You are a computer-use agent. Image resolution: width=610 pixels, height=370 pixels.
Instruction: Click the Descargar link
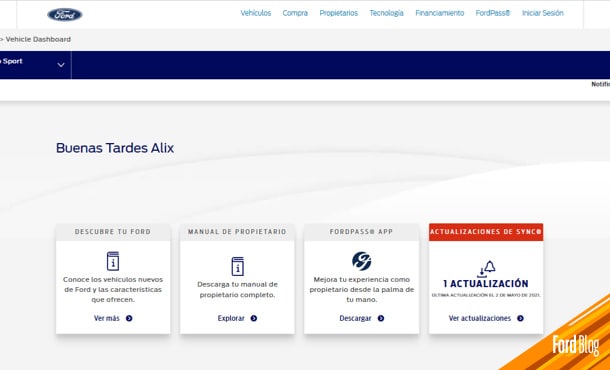355,318
